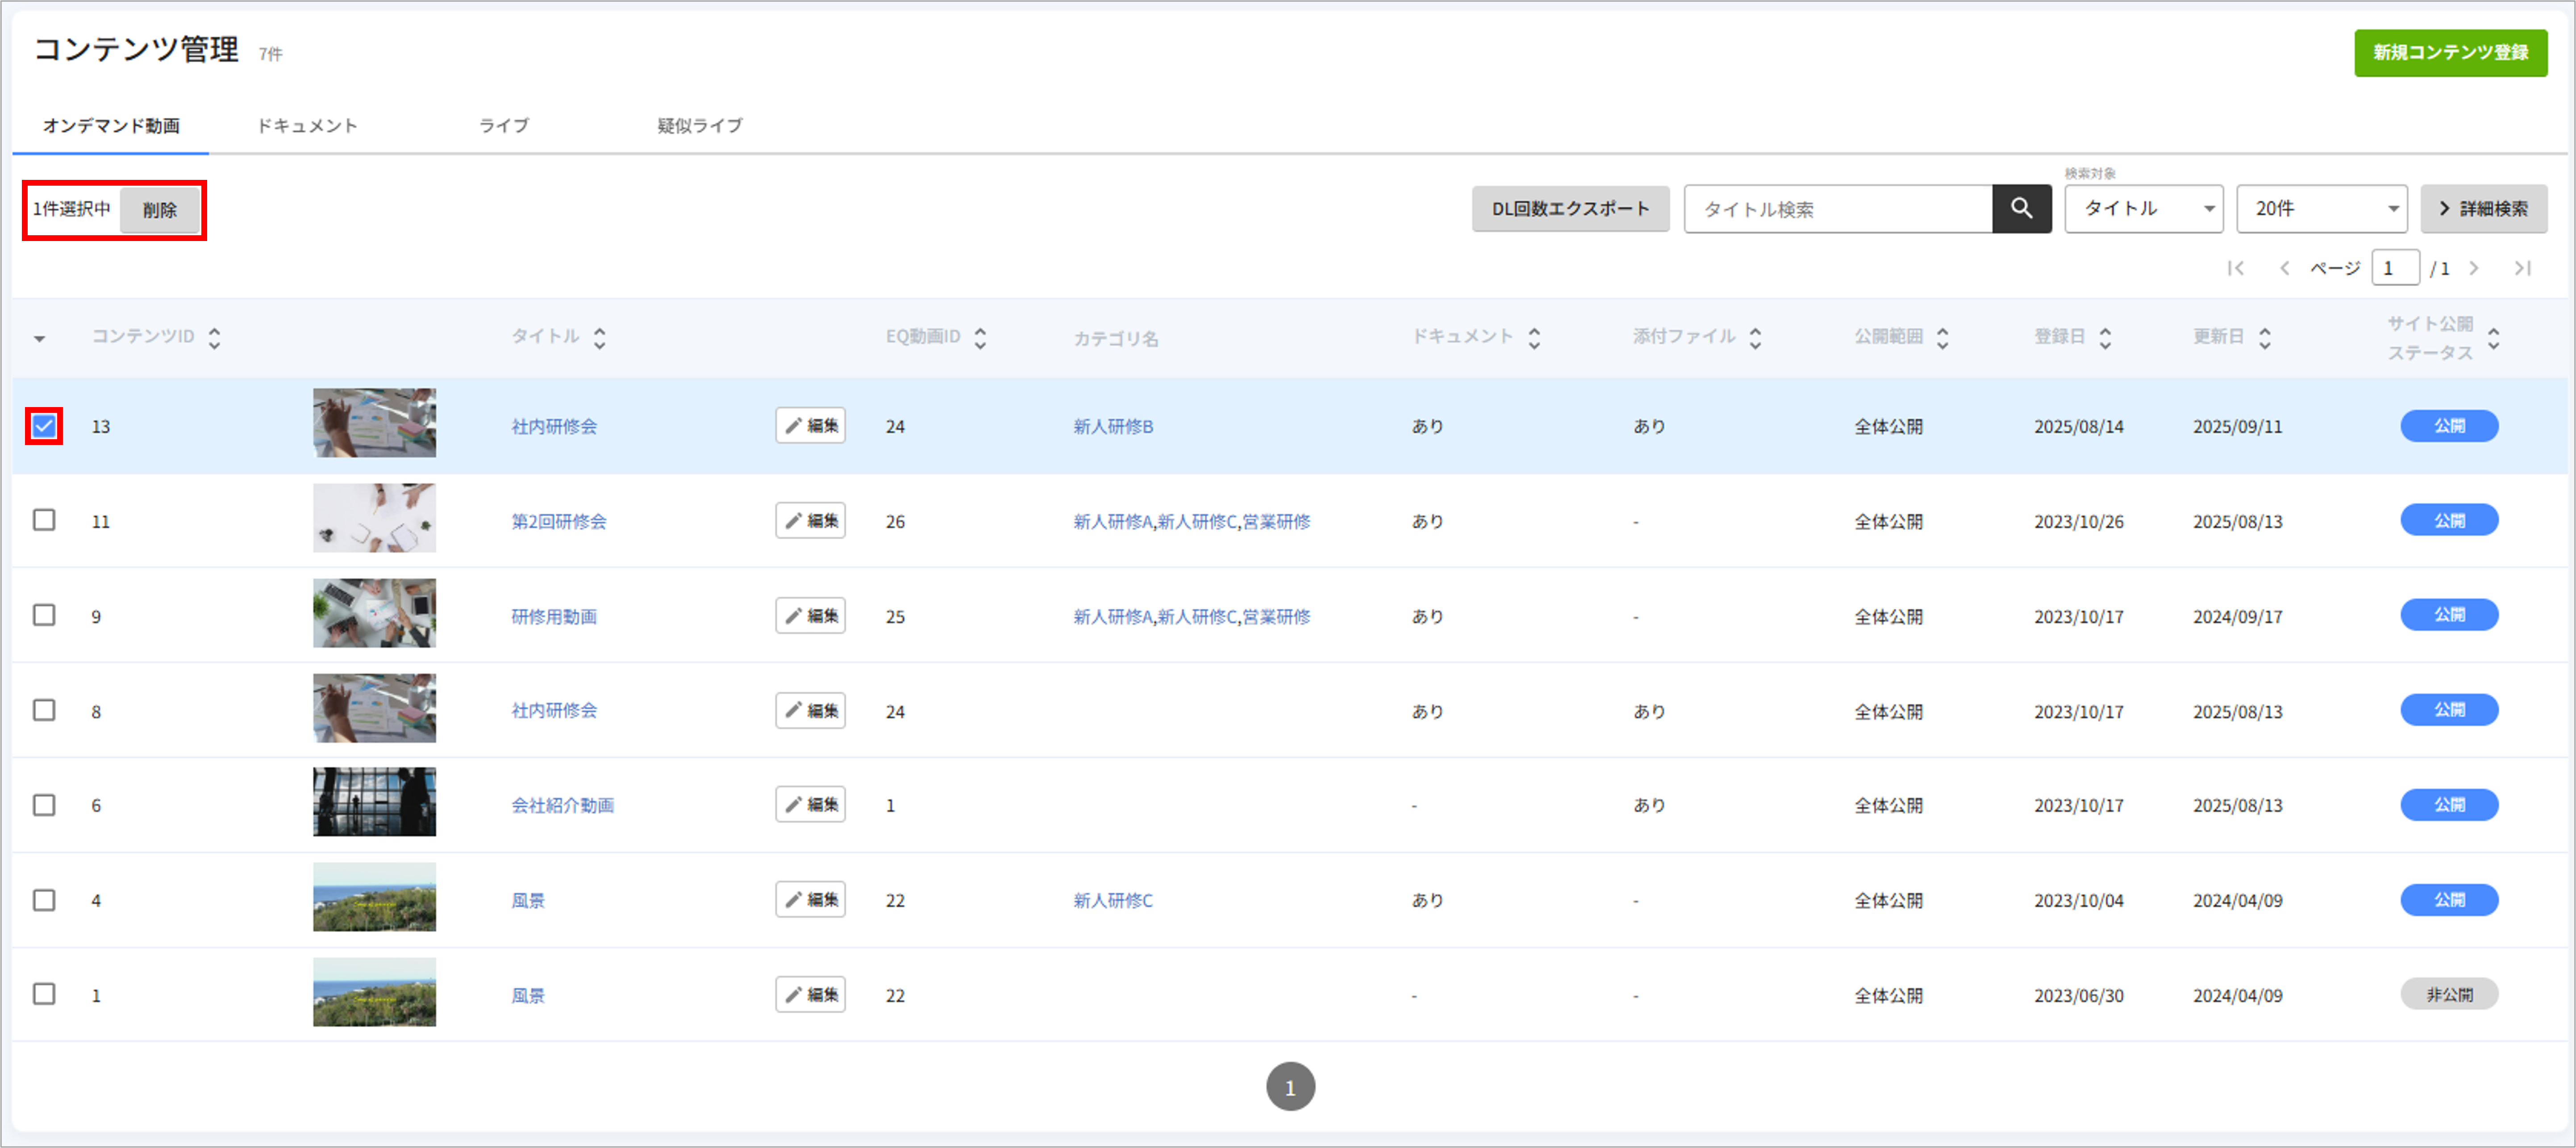Edit 研修用動画 with pencil button
2576x1148 pixels.
(x=810, y=616)
